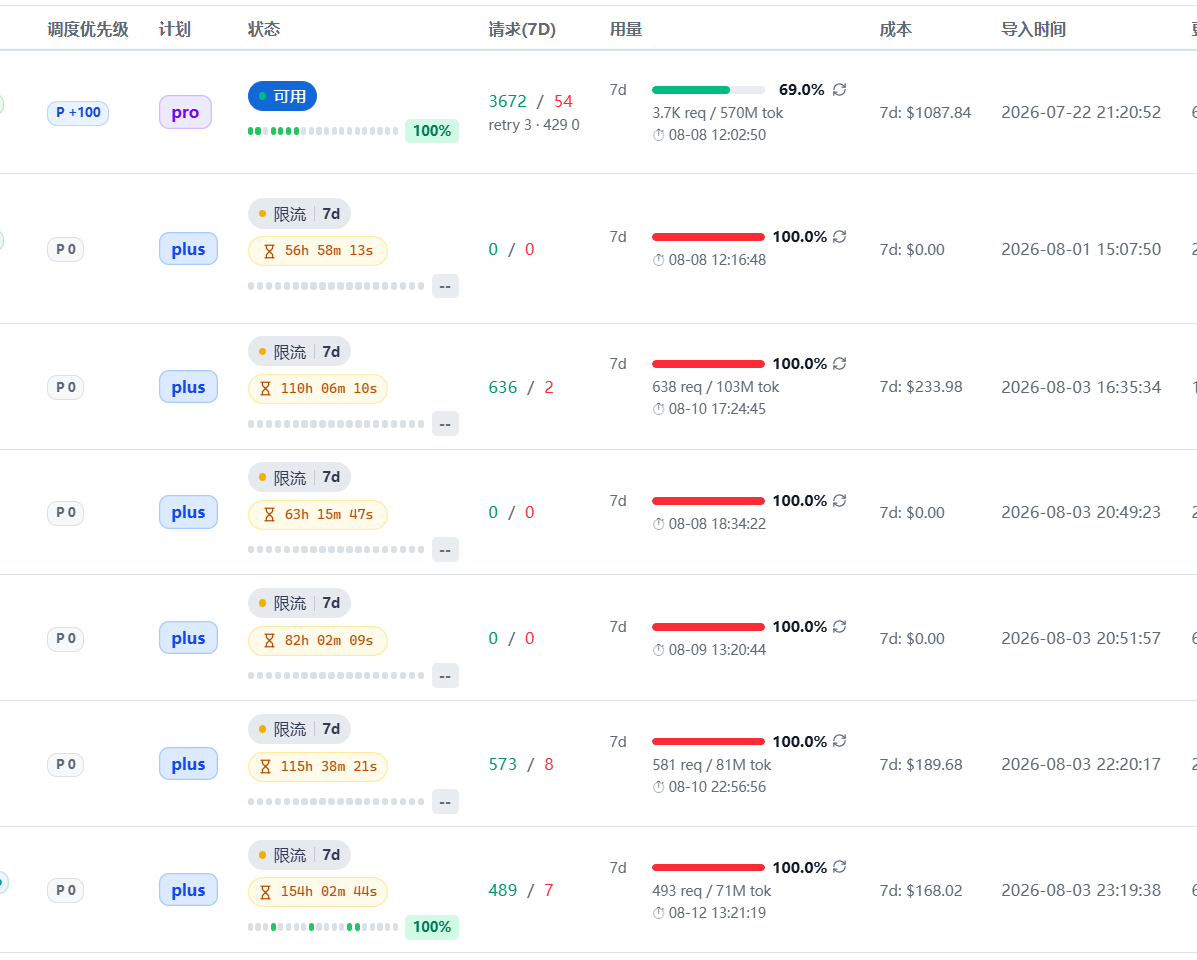Click the green 69.0% usage progress bar
This screenshot has width=1197, height=960.
pyautogui.click(x=708, y=90)
